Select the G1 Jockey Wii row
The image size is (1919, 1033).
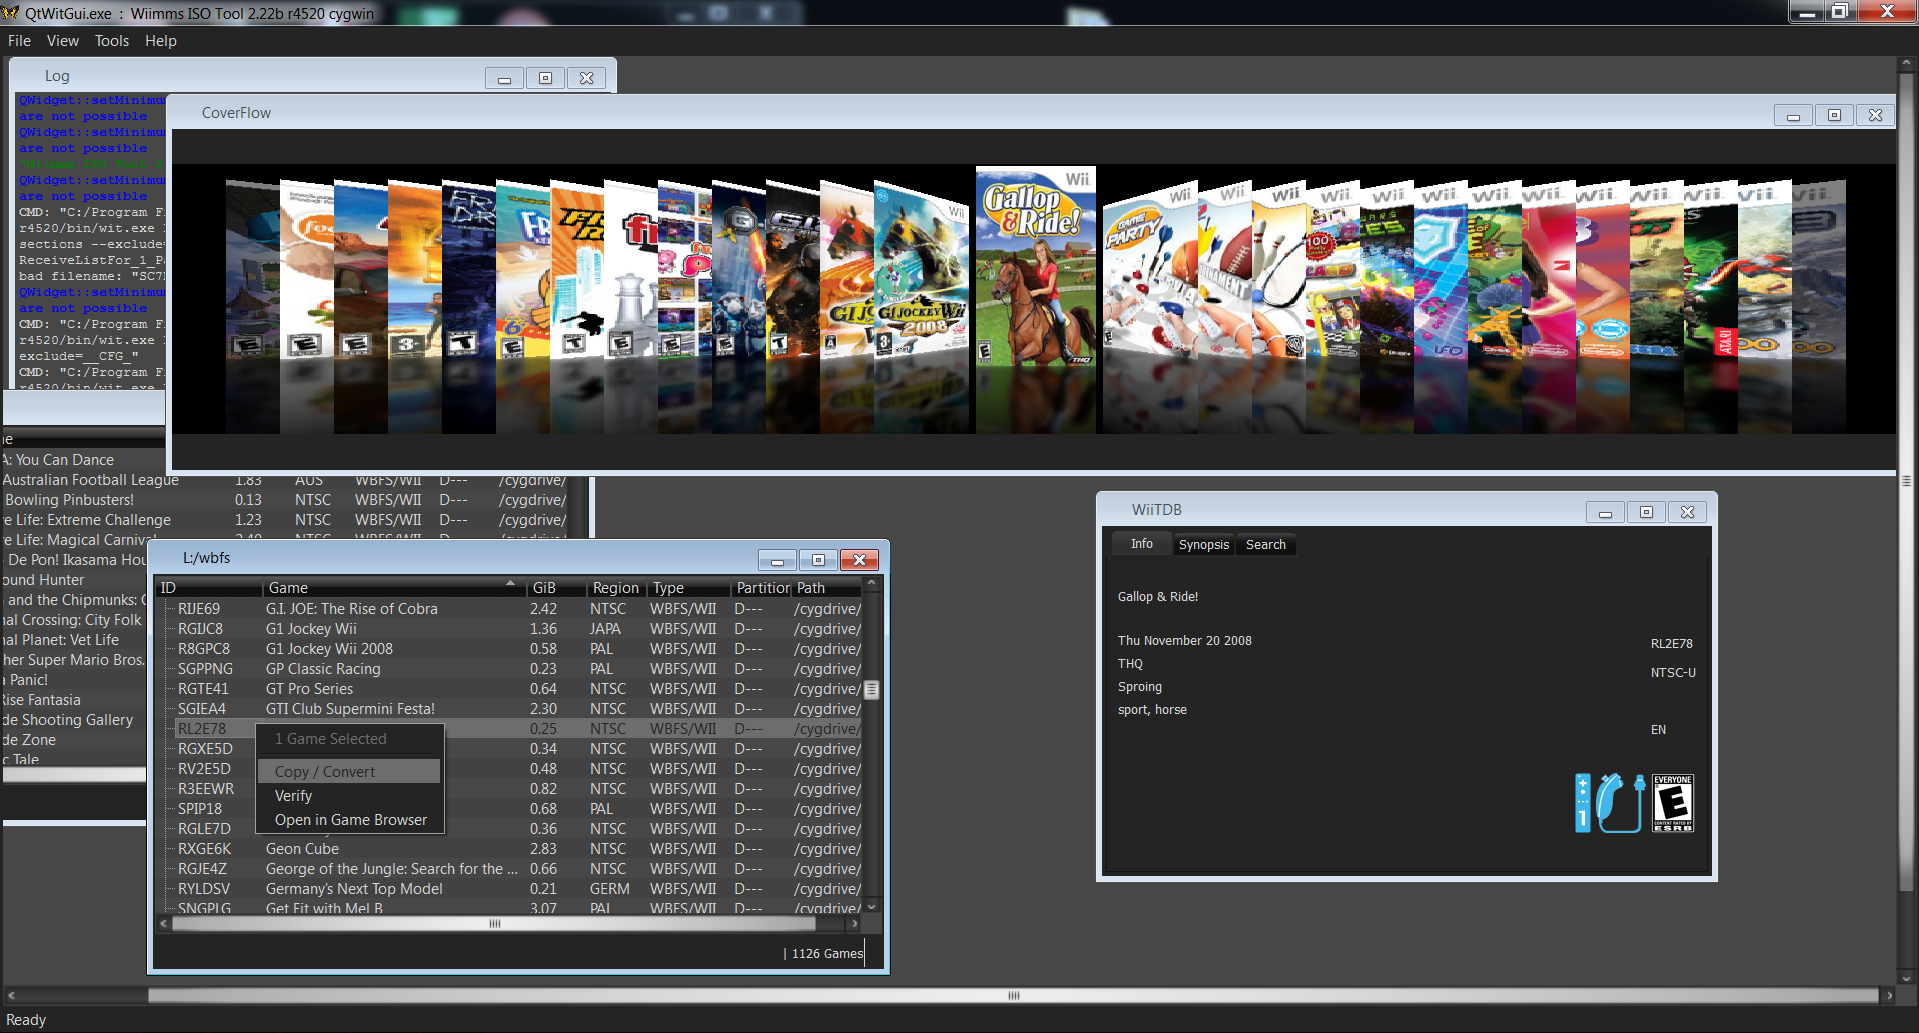(x=510, y=629)
